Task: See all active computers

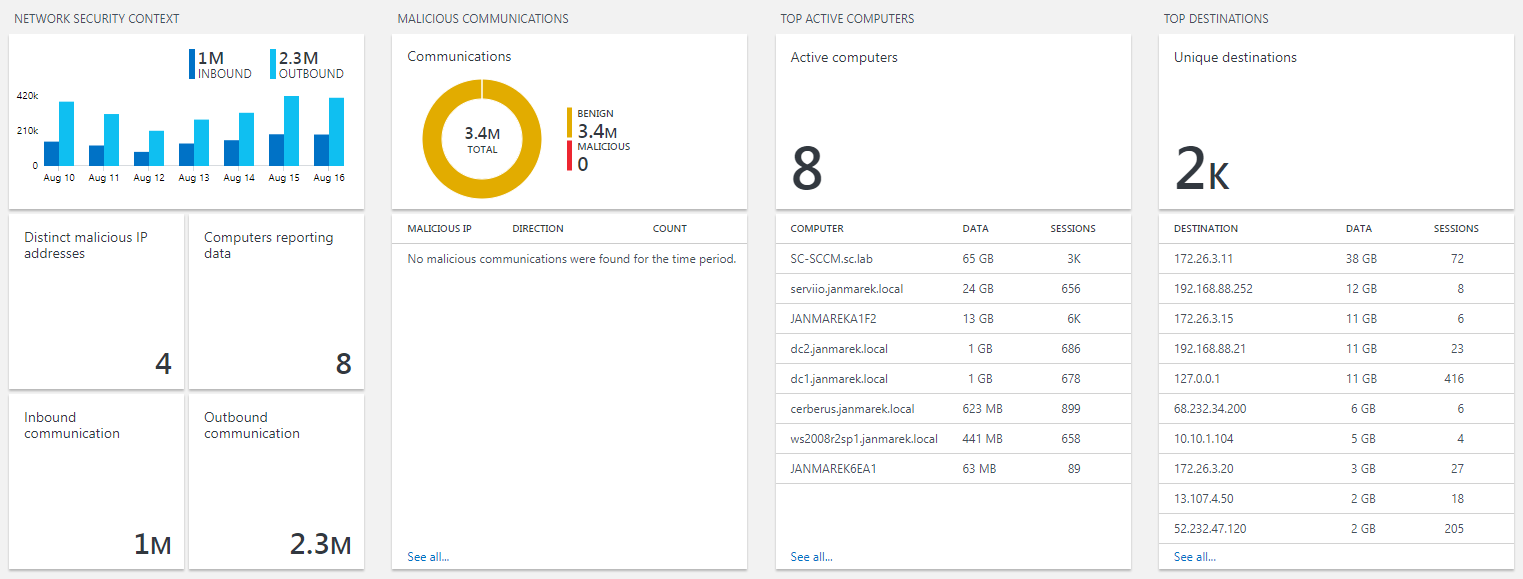Action: point(811,557)
